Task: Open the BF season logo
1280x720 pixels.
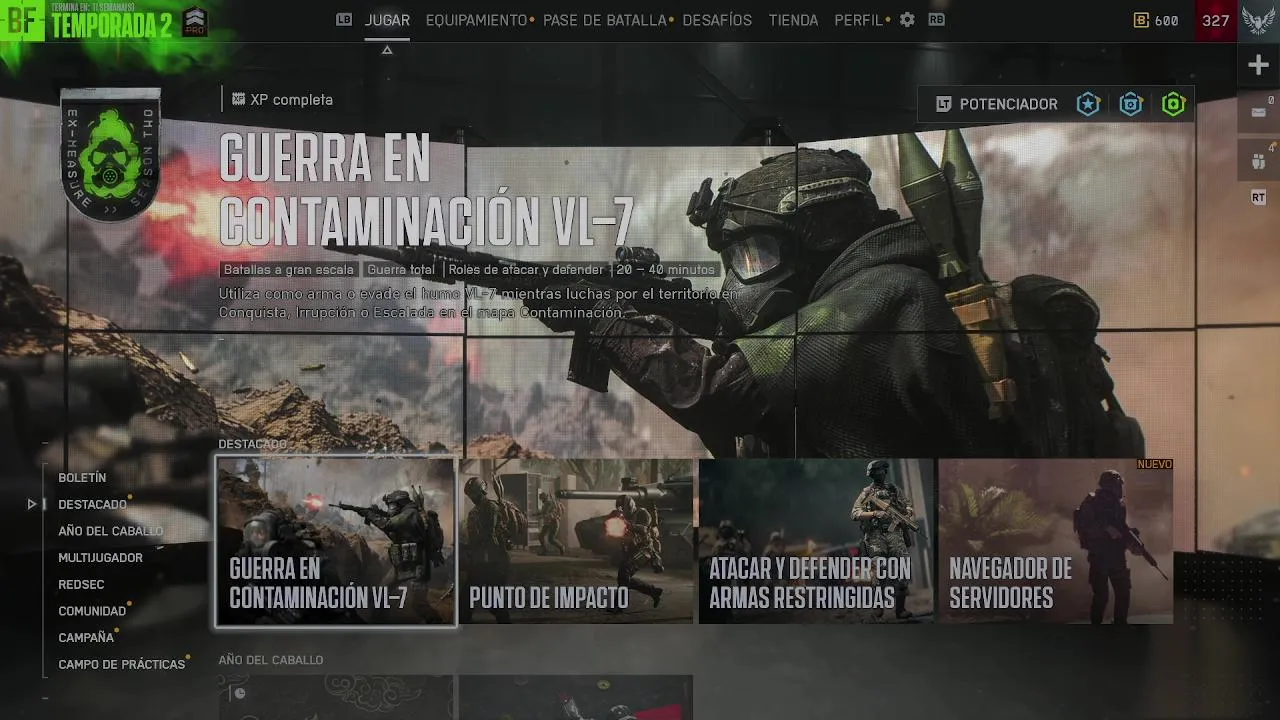Action: 21,21
